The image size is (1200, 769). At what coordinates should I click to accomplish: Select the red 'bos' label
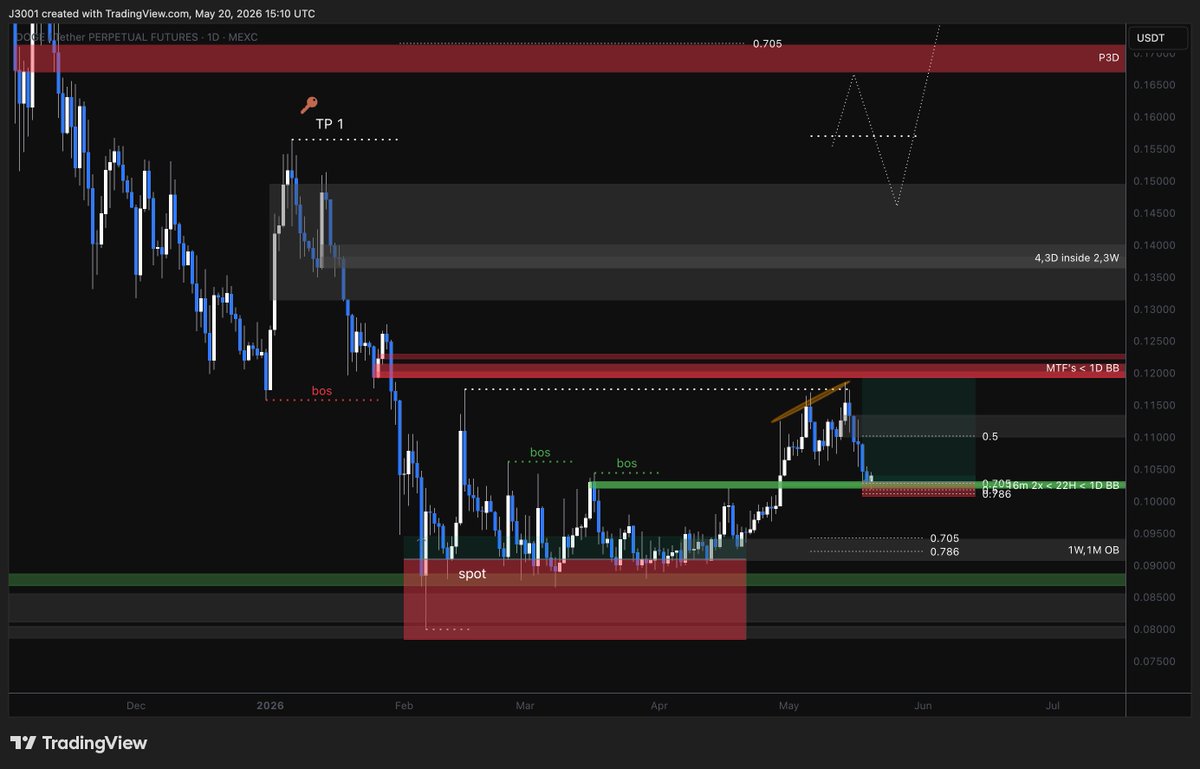pyautogui.click(x=321, y=390)
